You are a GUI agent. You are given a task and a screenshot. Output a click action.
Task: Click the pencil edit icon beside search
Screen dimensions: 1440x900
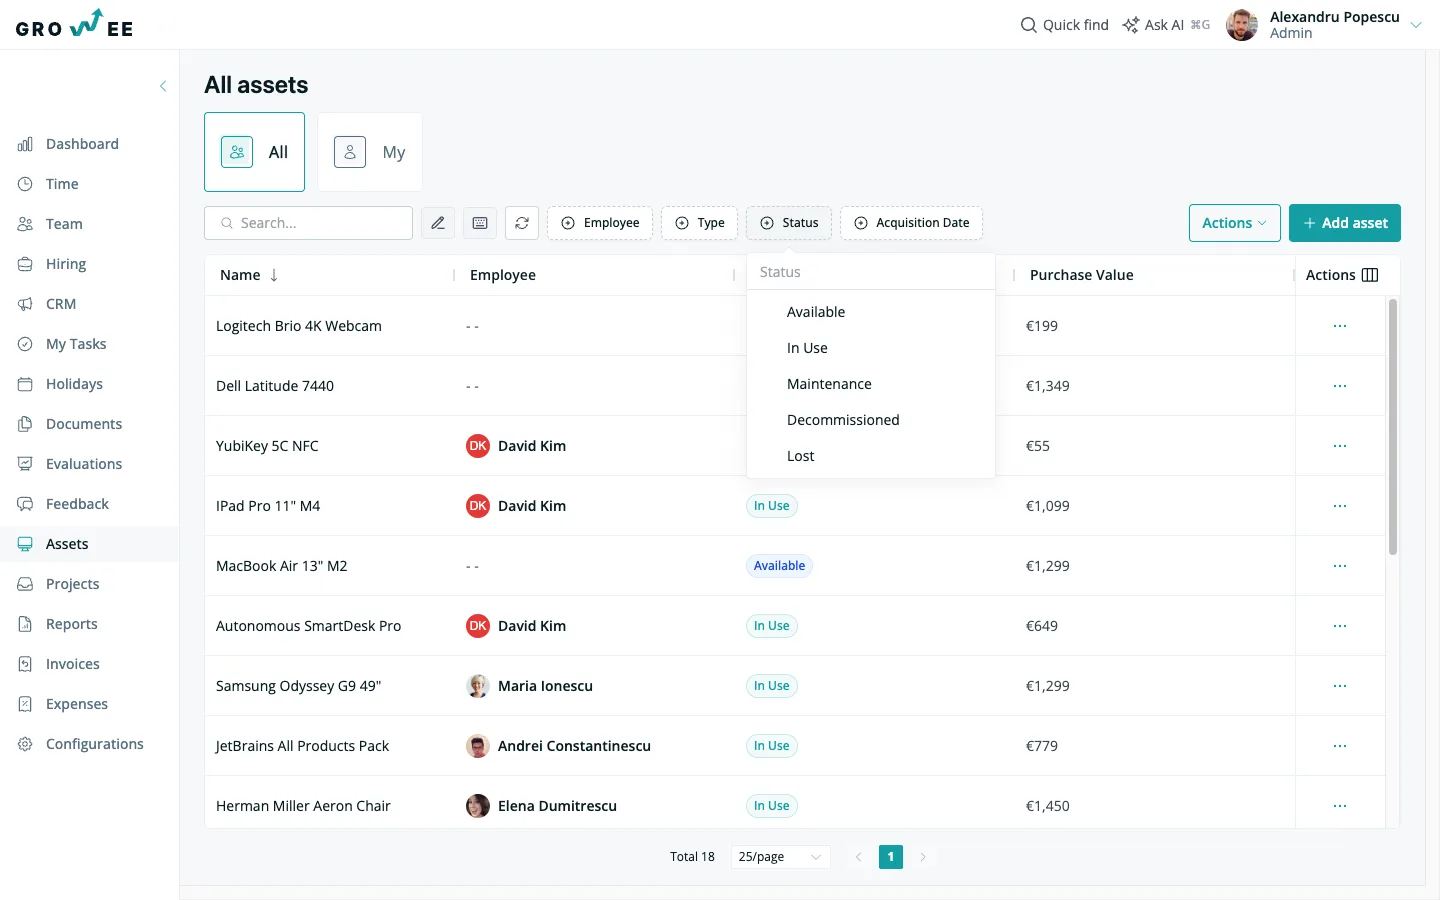438,223
